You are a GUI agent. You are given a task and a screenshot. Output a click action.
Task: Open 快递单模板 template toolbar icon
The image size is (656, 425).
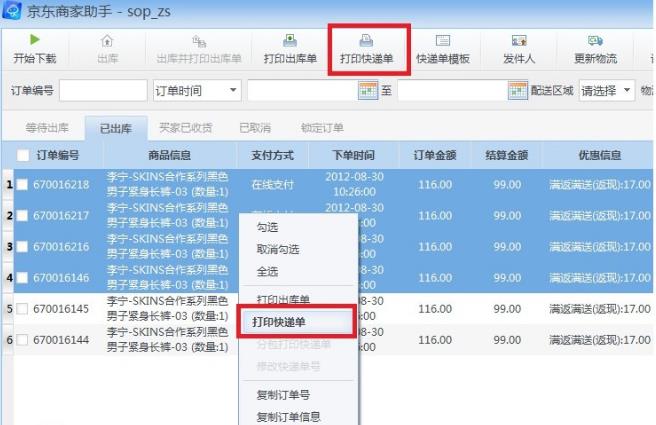pos(443,41)
